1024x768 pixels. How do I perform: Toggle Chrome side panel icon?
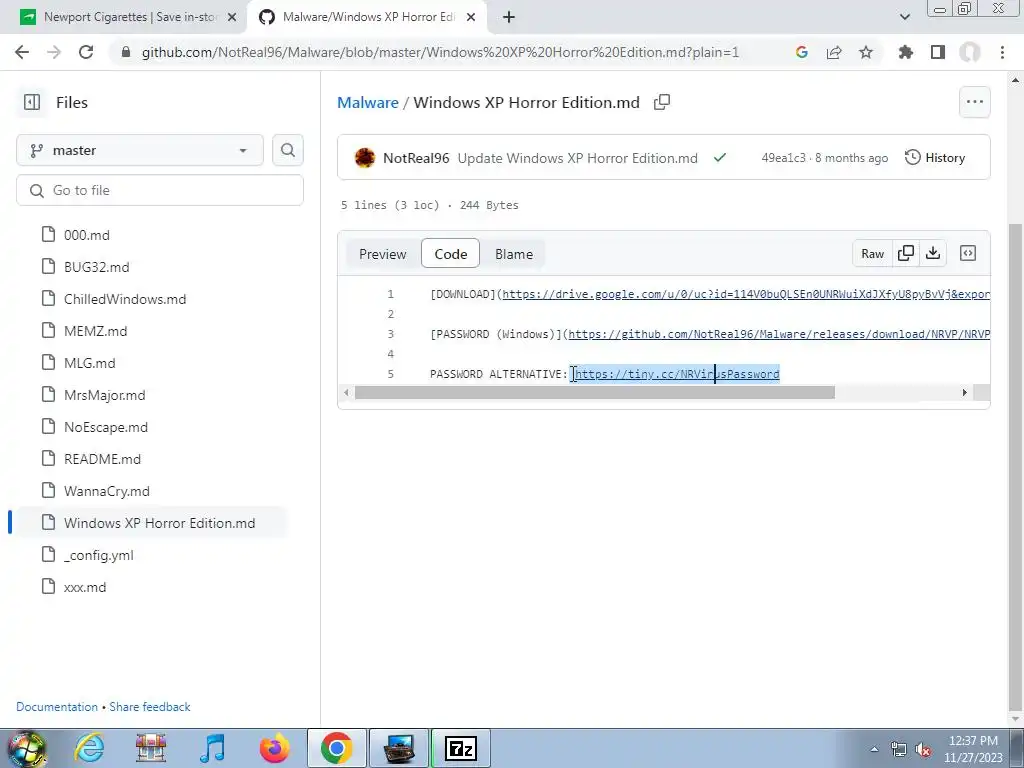coord(938,52)
